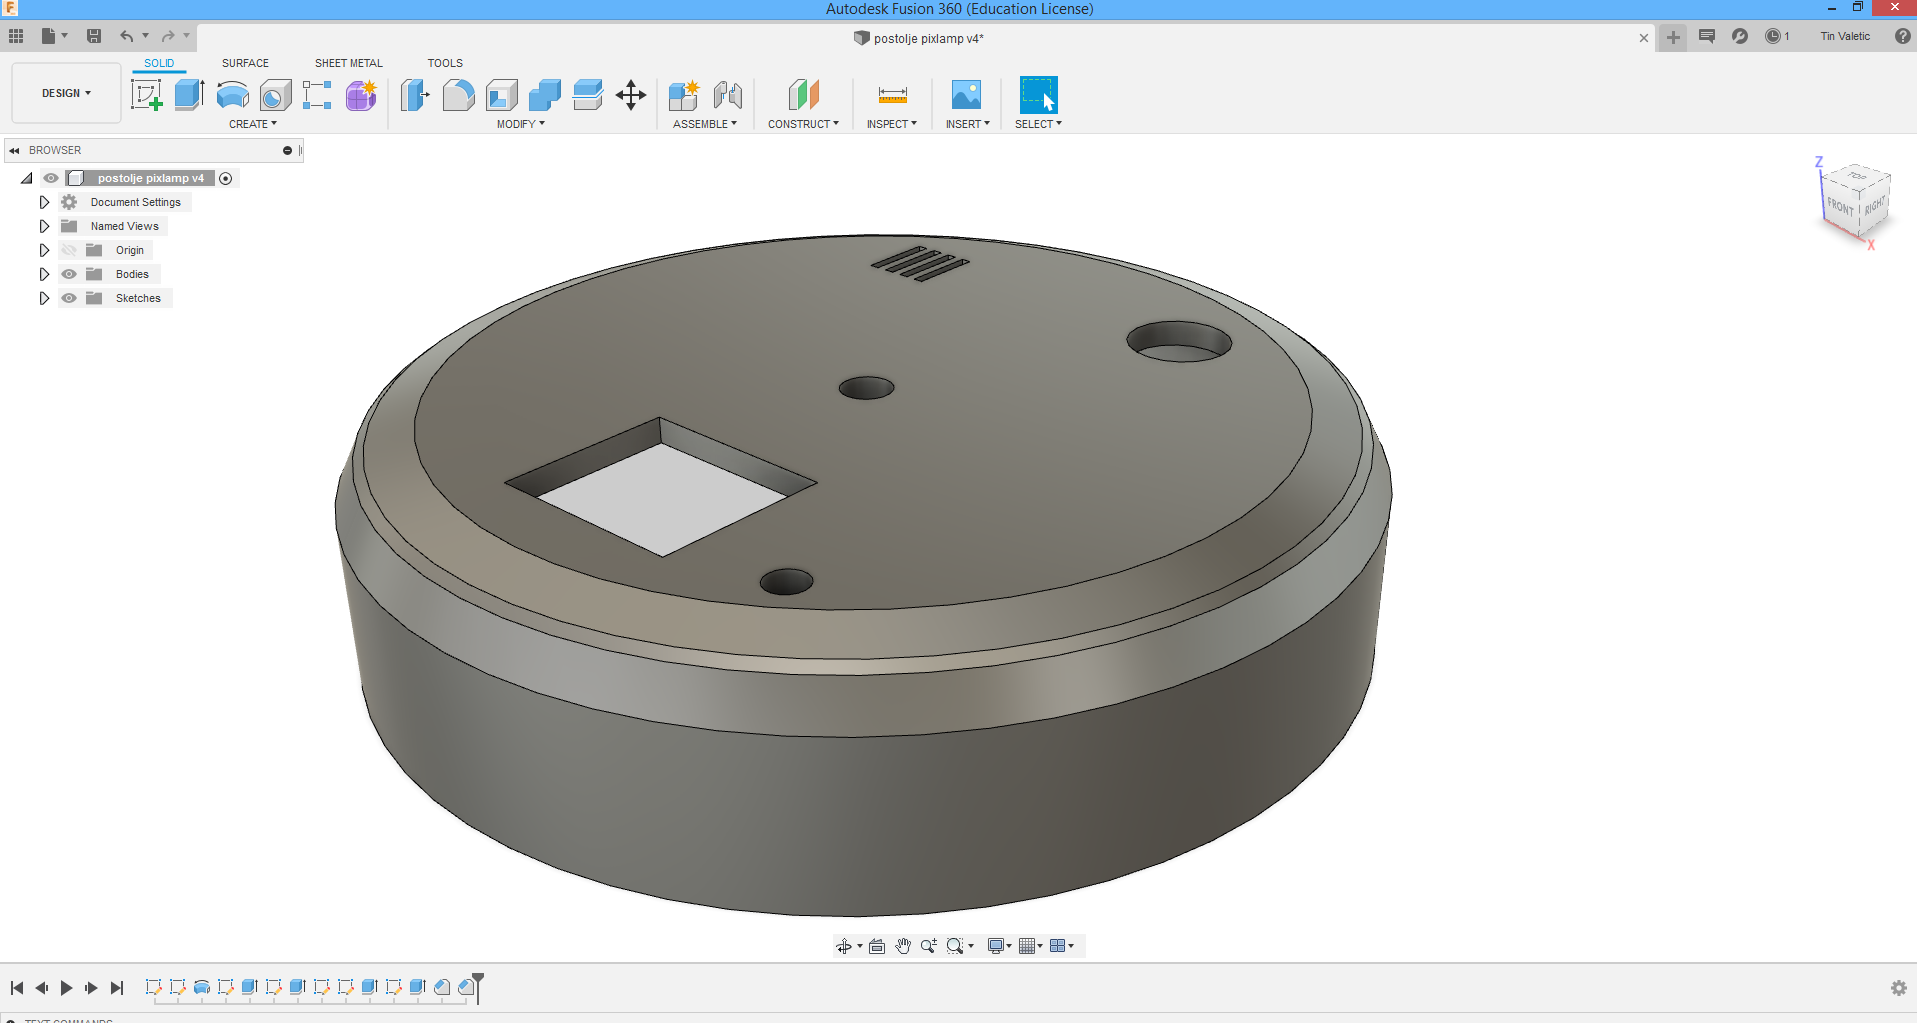
Task: Play the timeline
Action: [66, 988]
